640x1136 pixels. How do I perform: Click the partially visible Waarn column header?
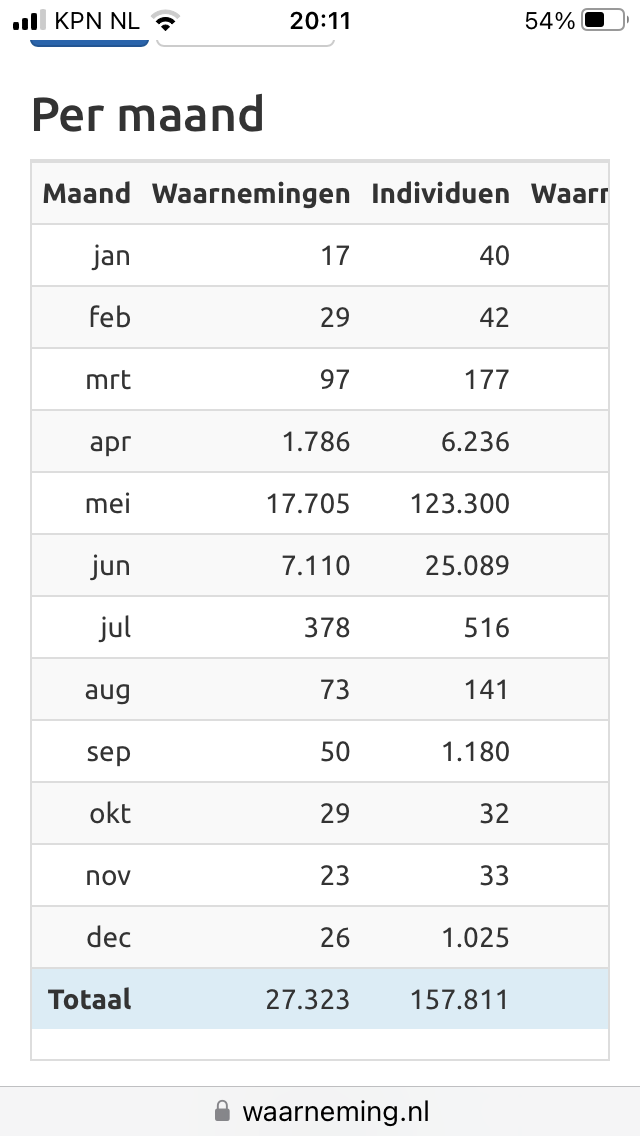click(569, 193)
